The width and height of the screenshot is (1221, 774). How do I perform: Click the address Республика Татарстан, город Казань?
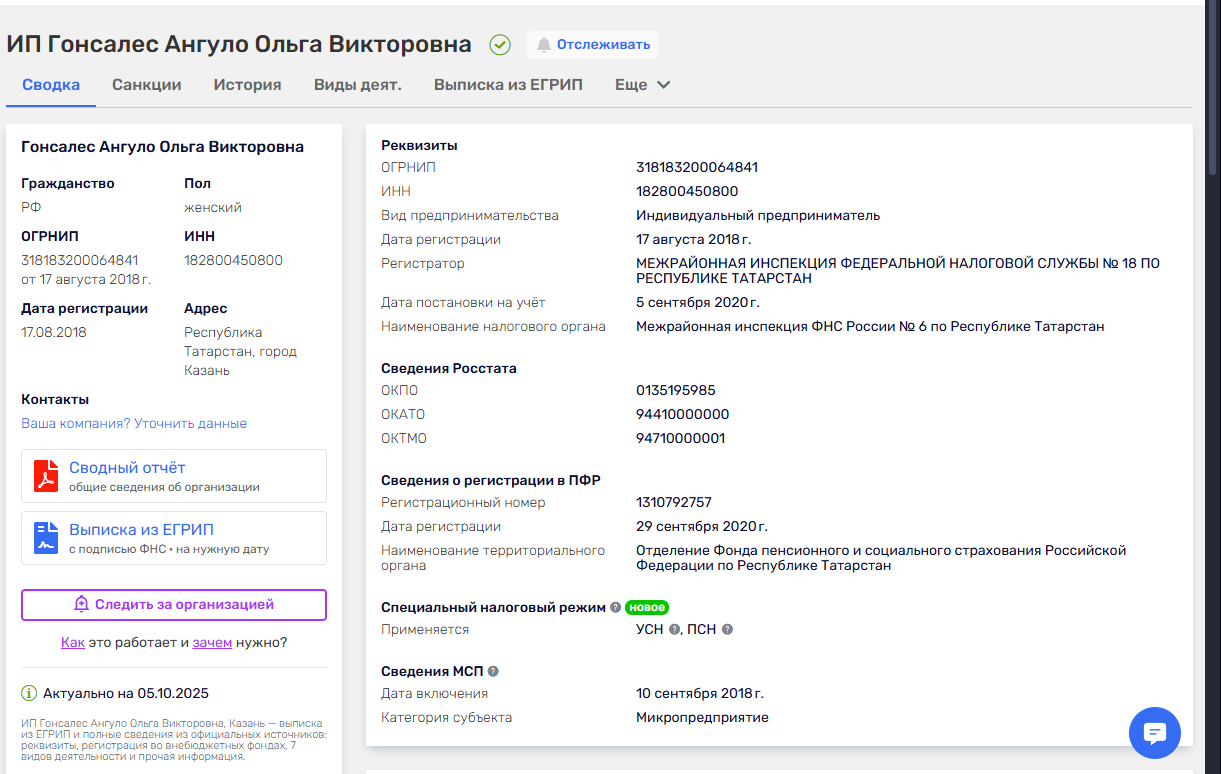240,351
